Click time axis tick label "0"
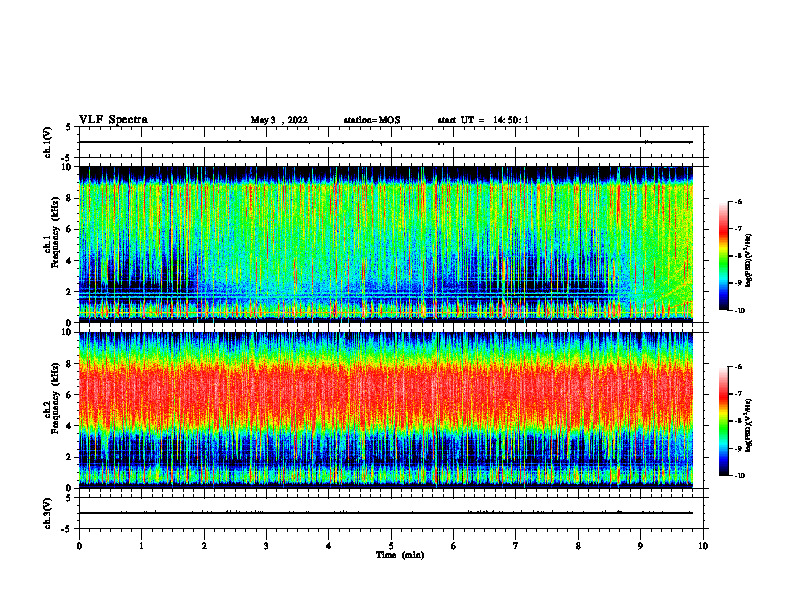792x612 pixels. click(x=79, y=546)
